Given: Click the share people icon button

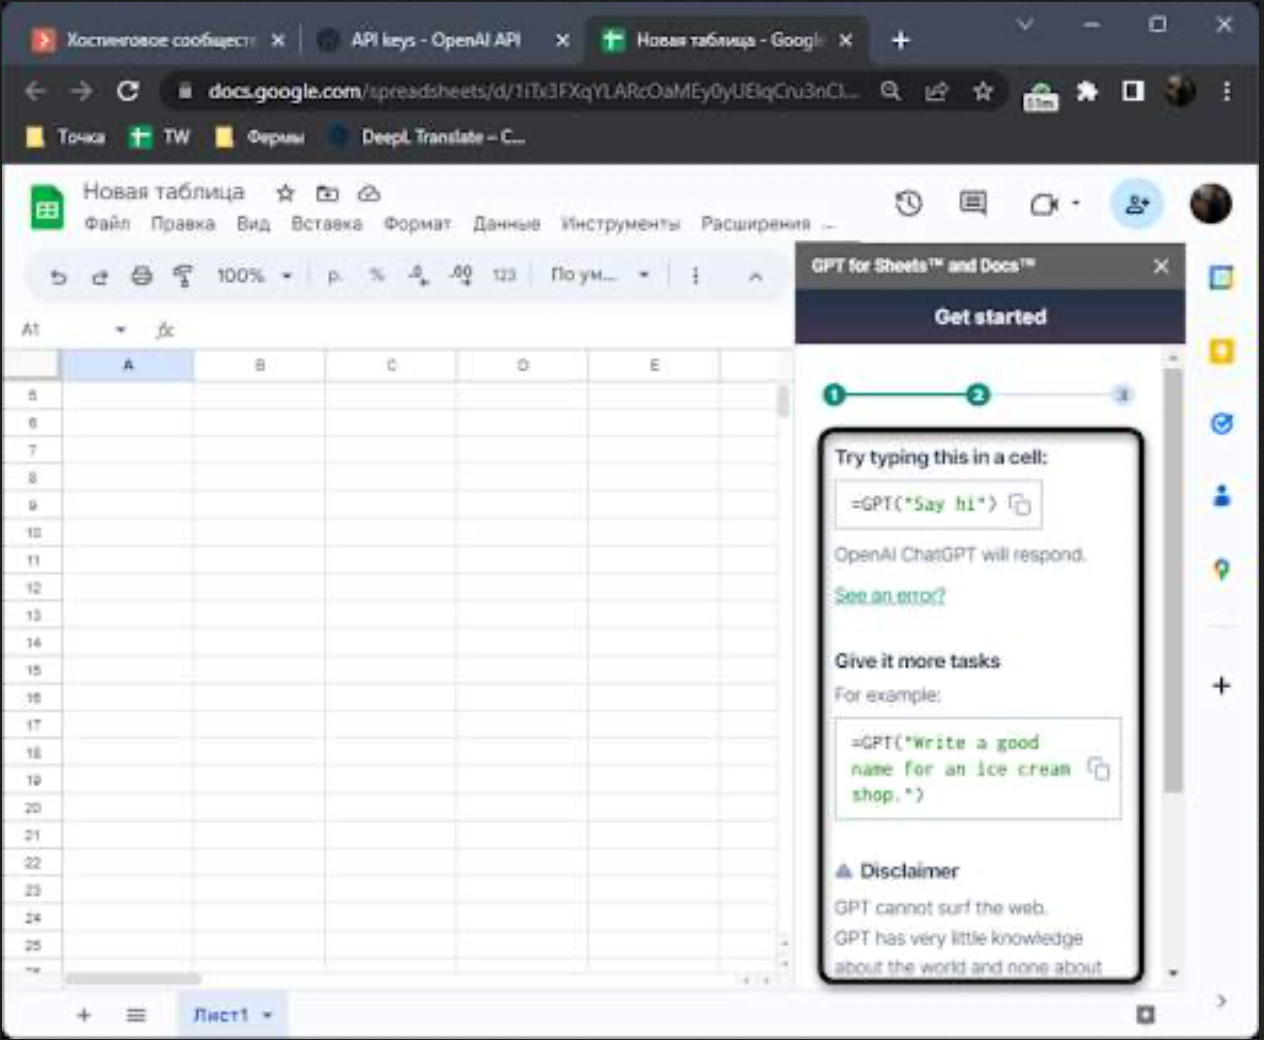Looking at the screenshot, I should pyautogui.click(x=1137, y=204).
